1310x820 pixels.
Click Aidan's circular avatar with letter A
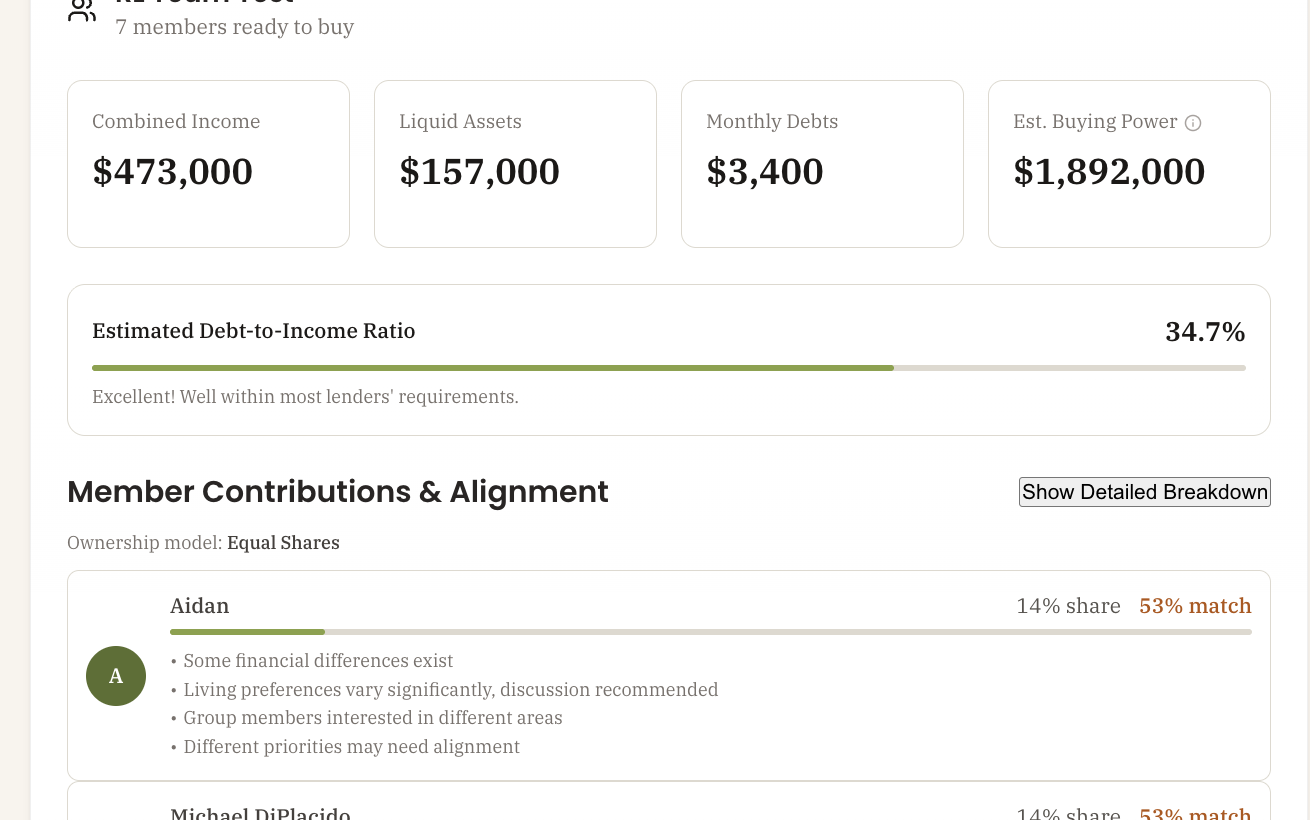point(116,676)
